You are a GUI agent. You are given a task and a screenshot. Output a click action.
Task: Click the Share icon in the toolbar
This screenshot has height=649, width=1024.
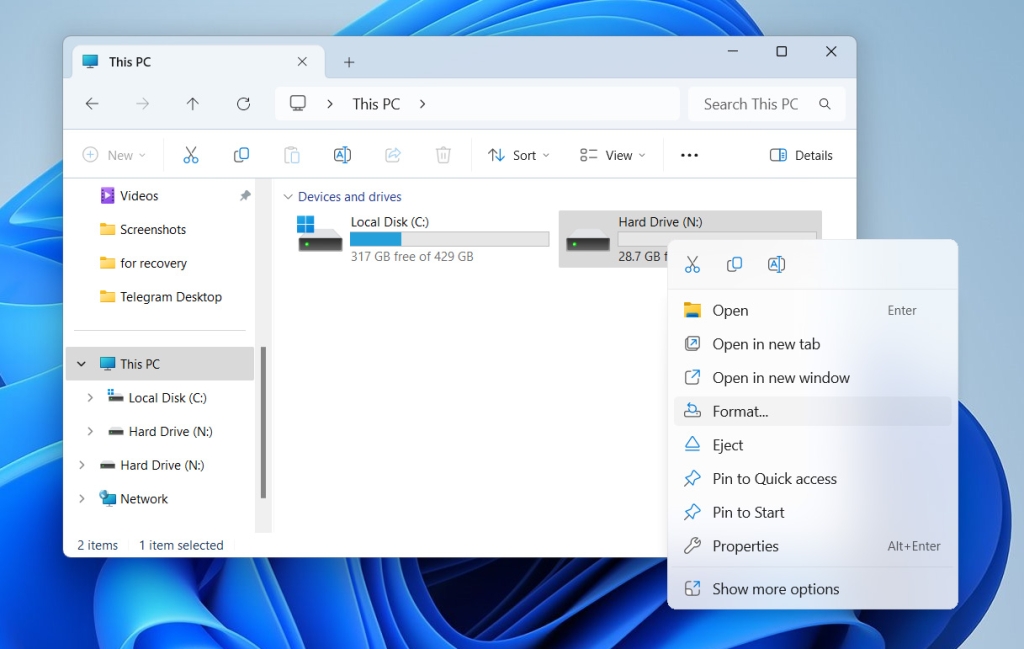(392, 155)
